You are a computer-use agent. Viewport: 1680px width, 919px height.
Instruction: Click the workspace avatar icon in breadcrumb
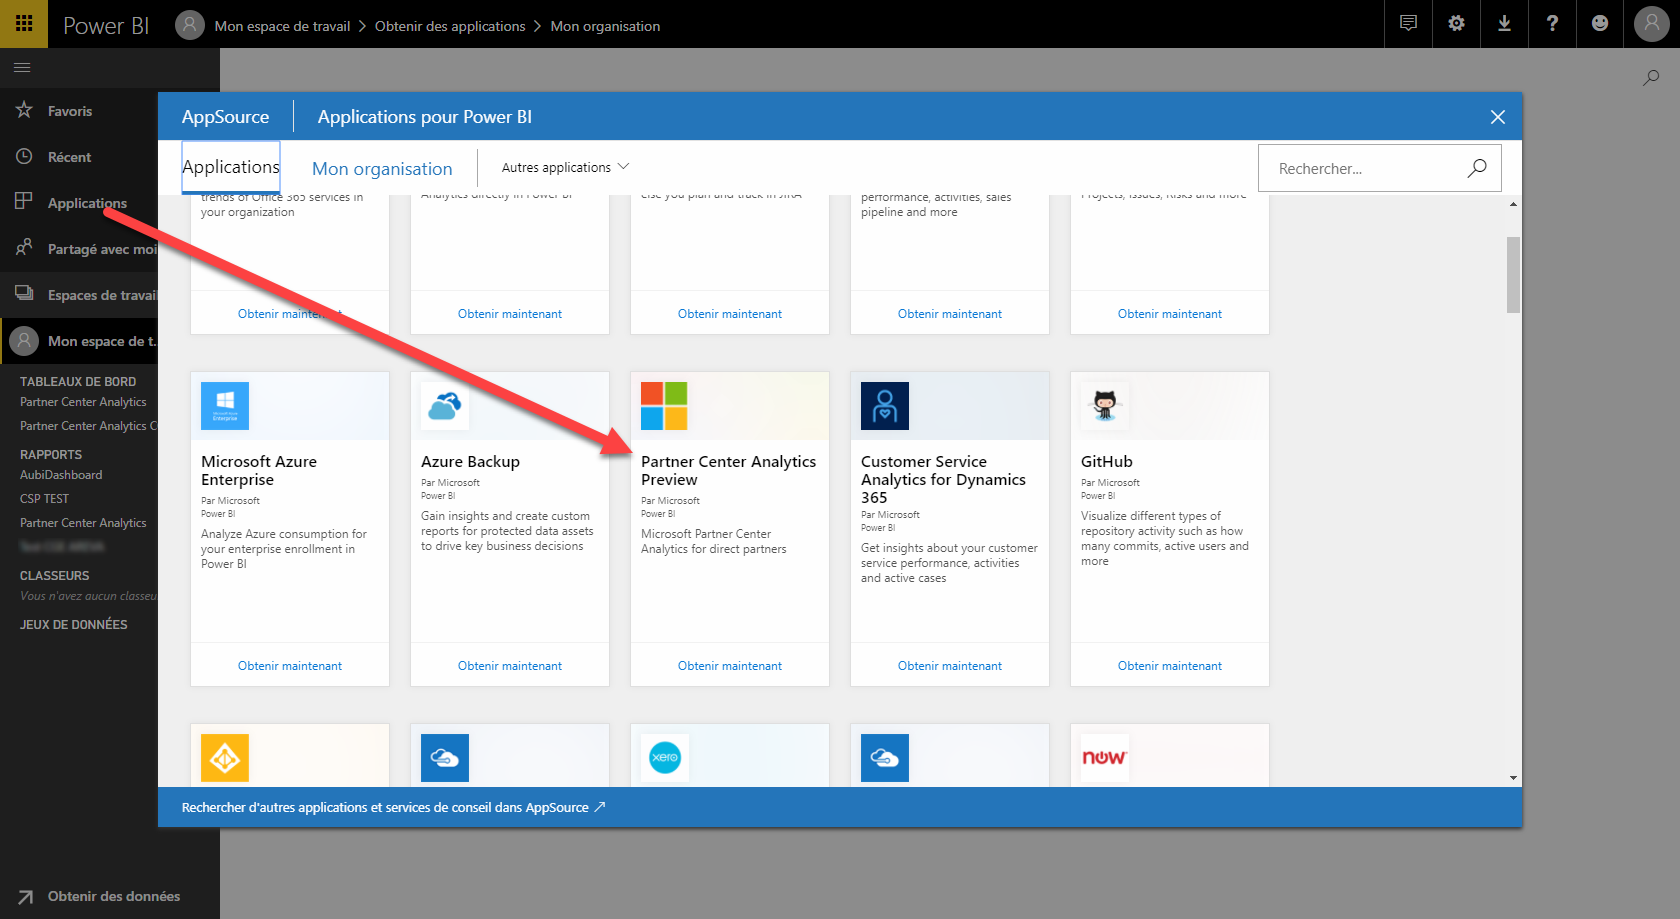(x=190, y=25)
